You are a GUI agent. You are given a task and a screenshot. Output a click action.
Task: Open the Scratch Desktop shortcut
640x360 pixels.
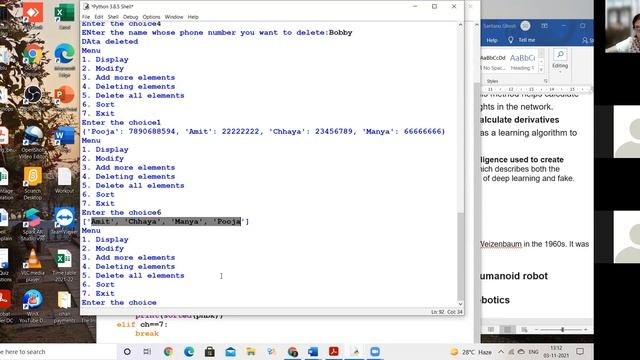[x=33, y=183]
